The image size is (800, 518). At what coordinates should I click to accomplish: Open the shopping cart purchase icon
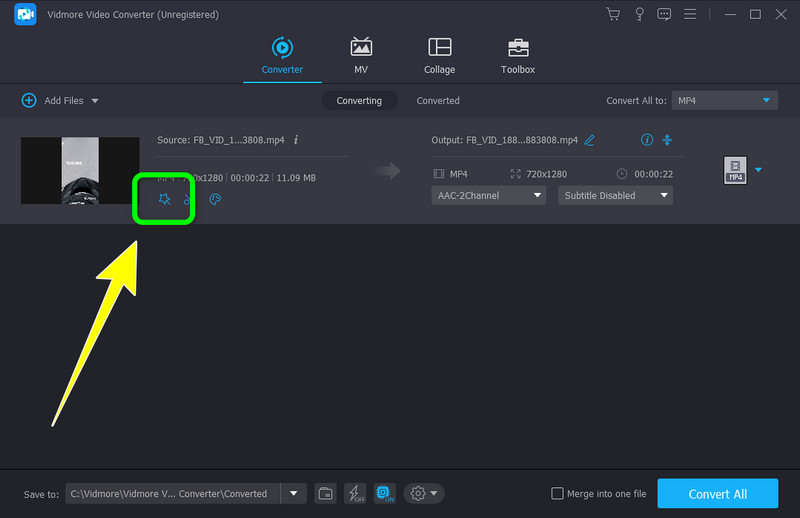pos(613,14)
